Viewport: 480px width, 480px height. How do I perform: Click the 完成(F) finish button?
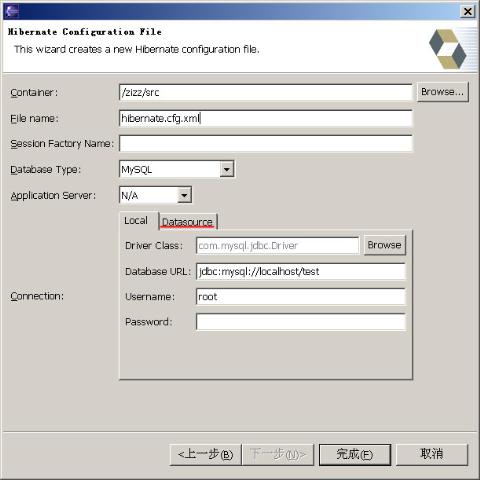[x=355, y=454]
